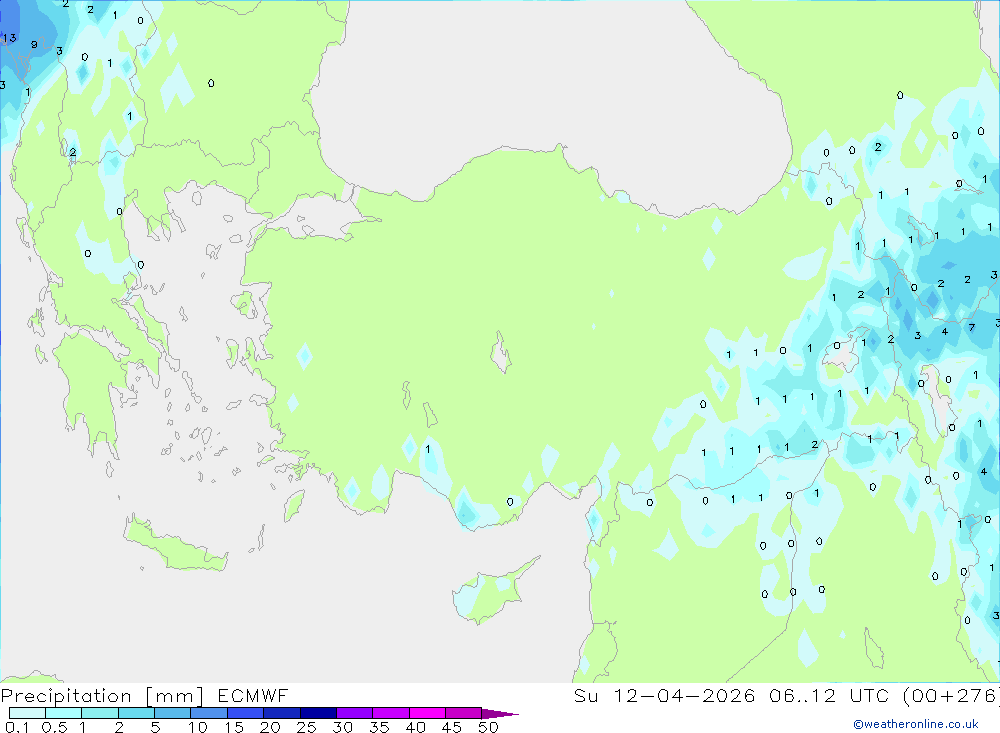The height and width of the screenshot is (733, 1000).
Task: Click the date '12-04-2026' in the footer
Action: click(684, 695)
